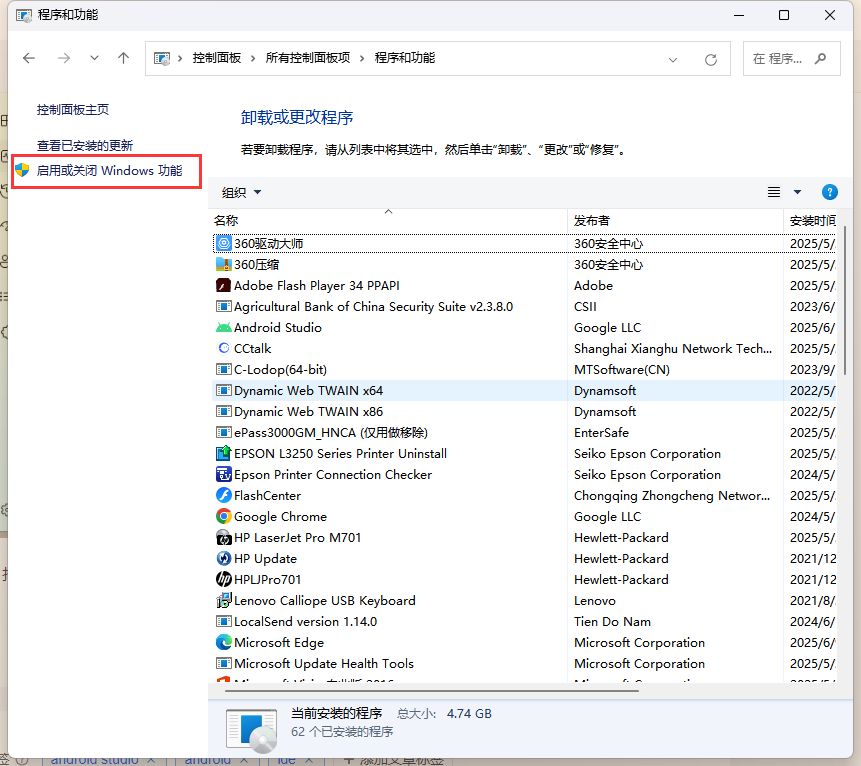
Task: Click the Adobe Flash Player 34 PPAPI icon
Action: (223, 286)
